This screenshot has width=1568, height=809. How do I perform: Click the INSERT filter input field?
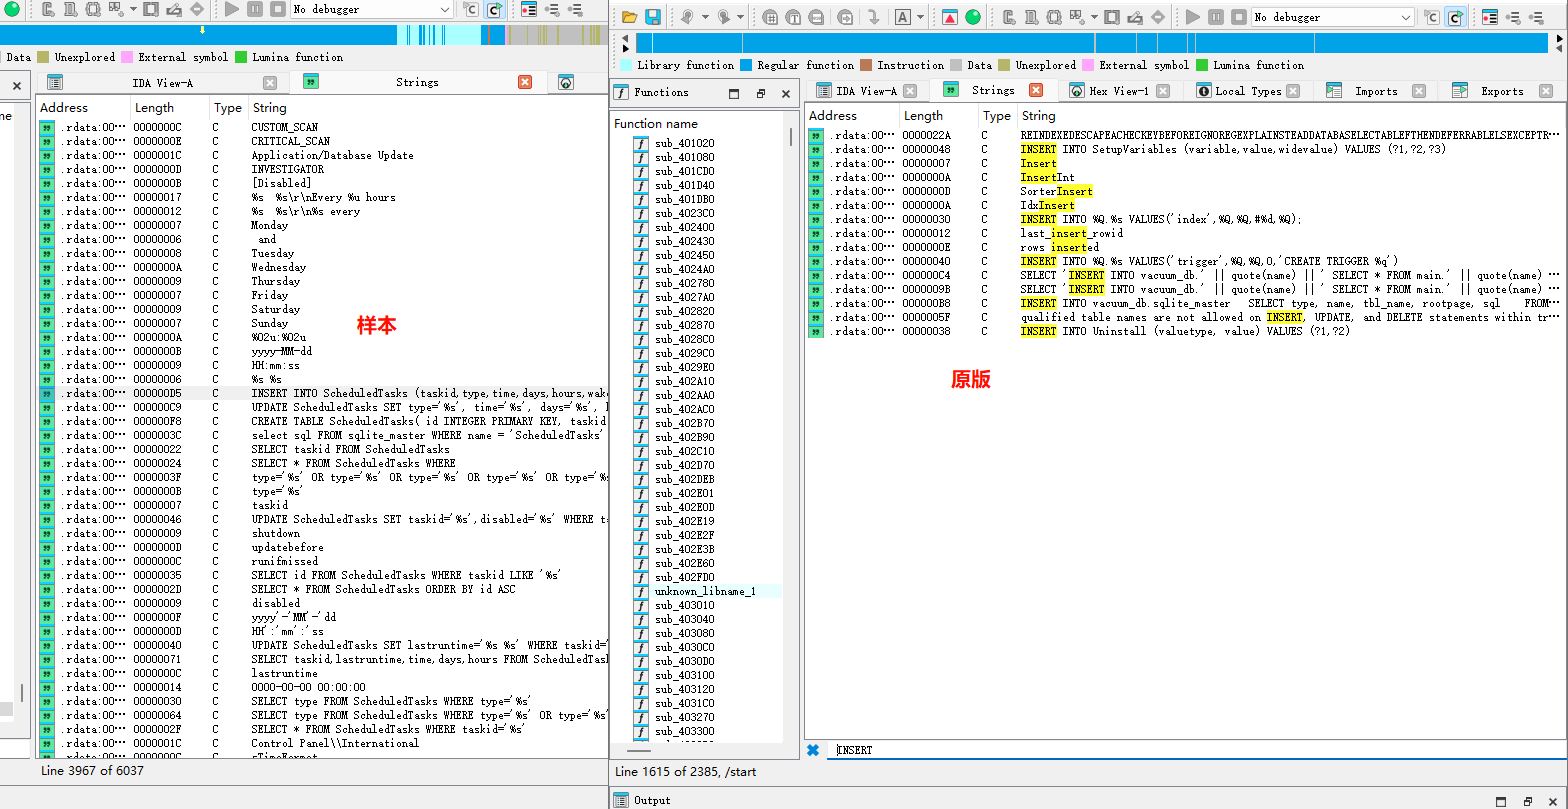tap(1195, 750)
